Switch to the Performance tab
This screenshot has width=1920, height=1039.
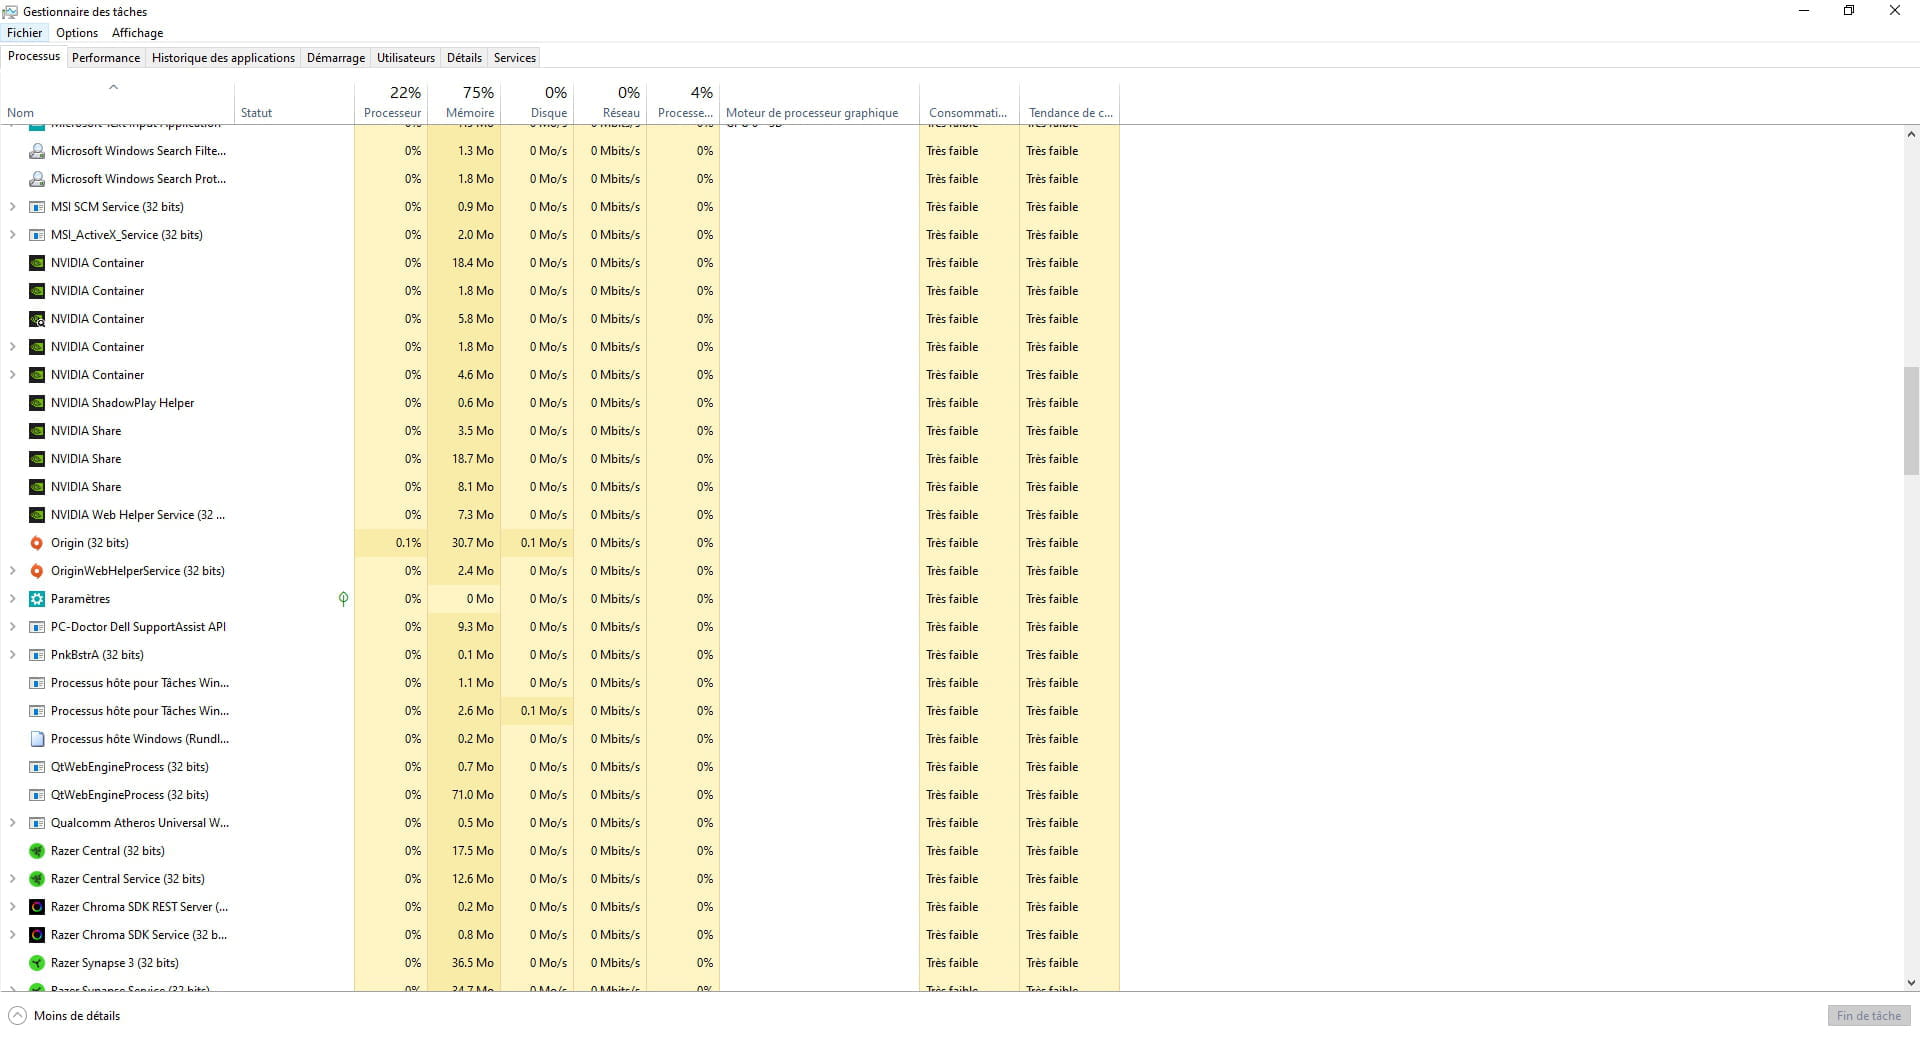(106, 58)
